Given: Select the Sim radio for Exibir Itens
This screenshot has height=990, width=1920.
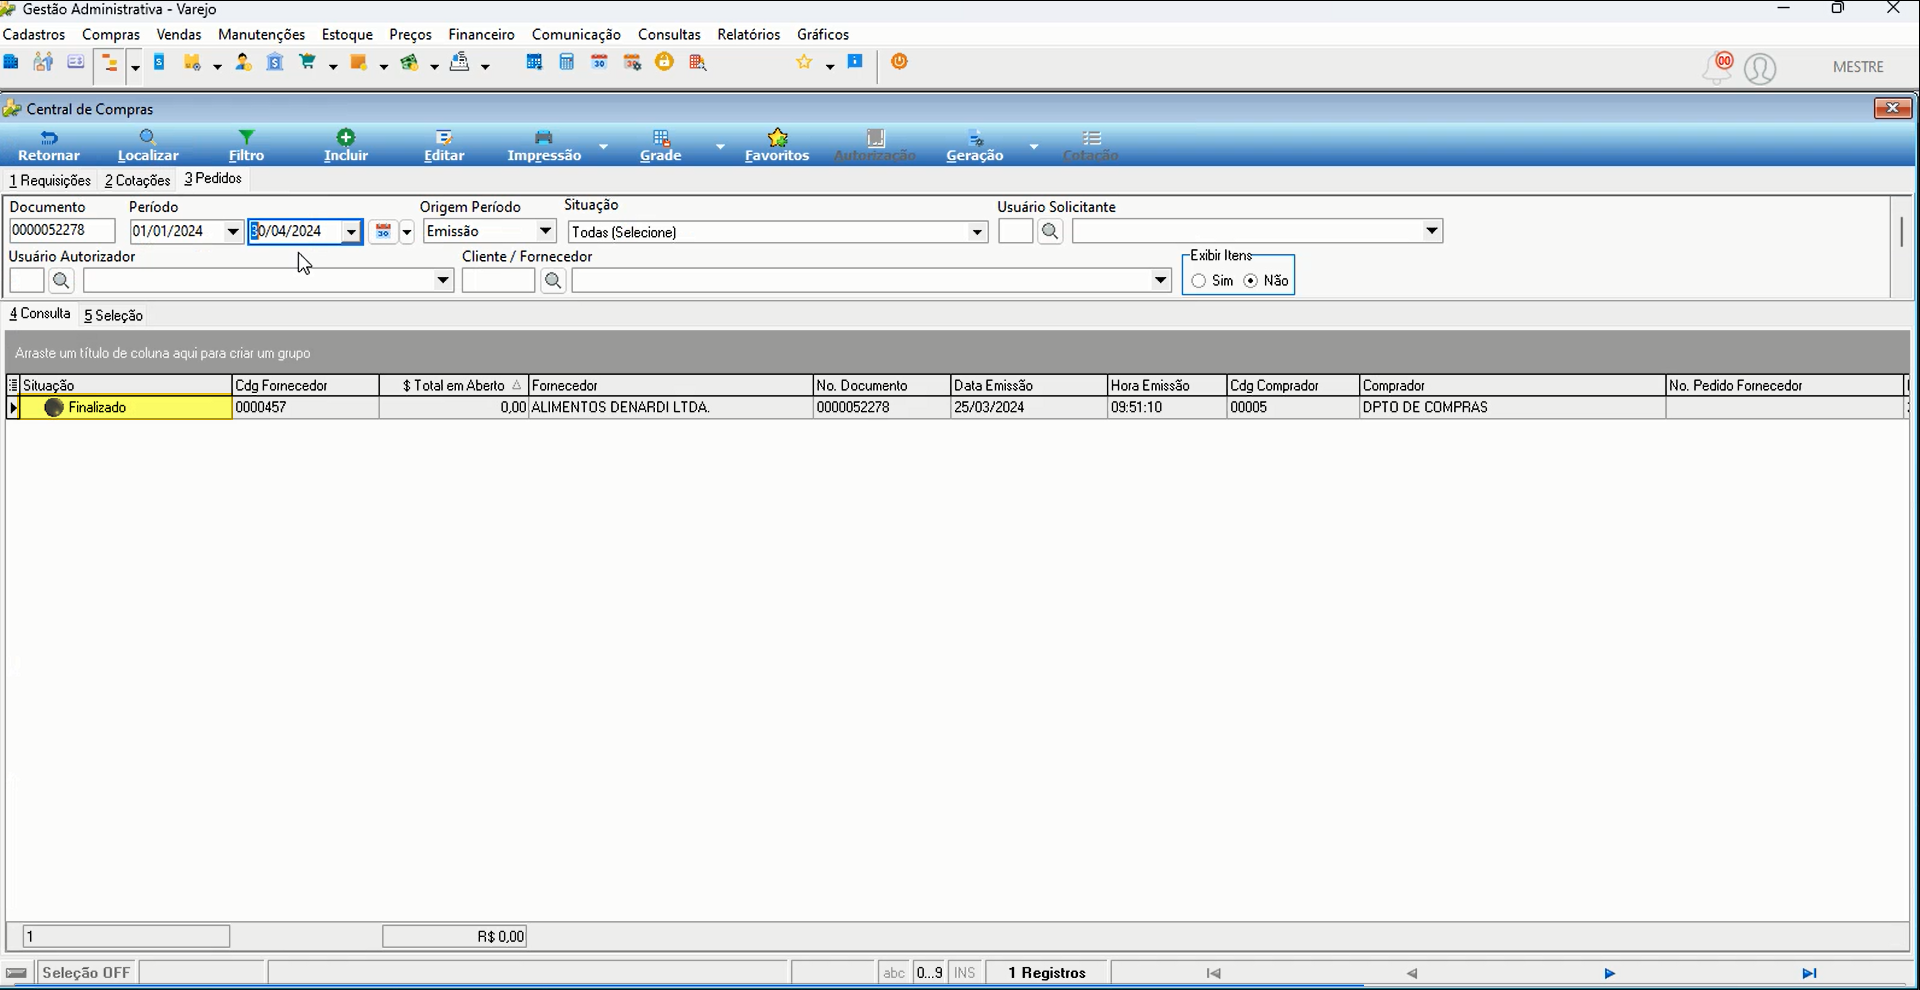Looking at the screenshot, I should [x=1198, y=281].
